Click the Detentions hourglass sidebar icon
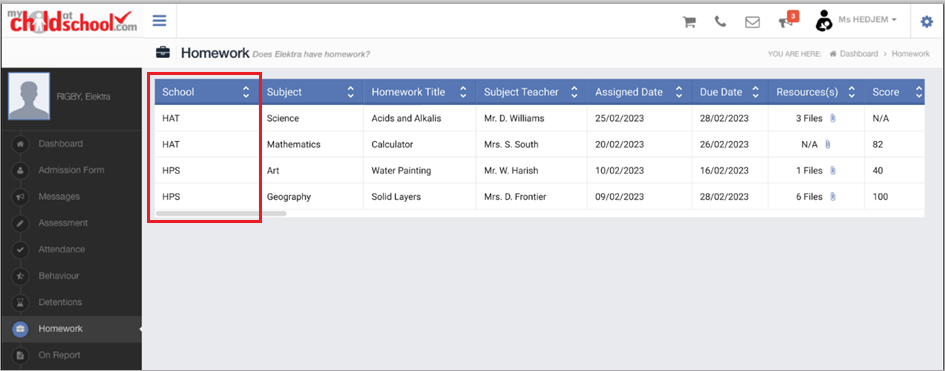 click(20, 302)
